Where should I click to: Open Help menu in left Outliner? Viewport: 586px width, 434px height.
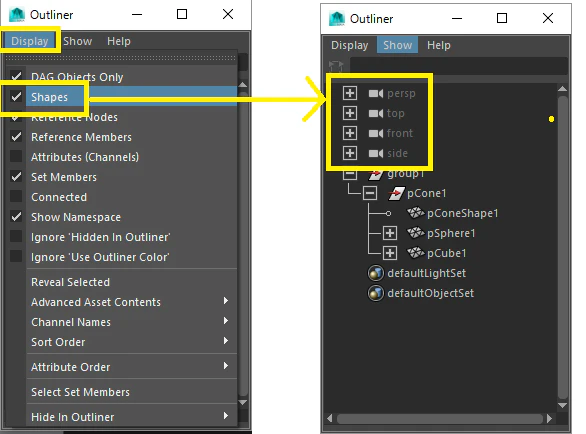[119, 41]
